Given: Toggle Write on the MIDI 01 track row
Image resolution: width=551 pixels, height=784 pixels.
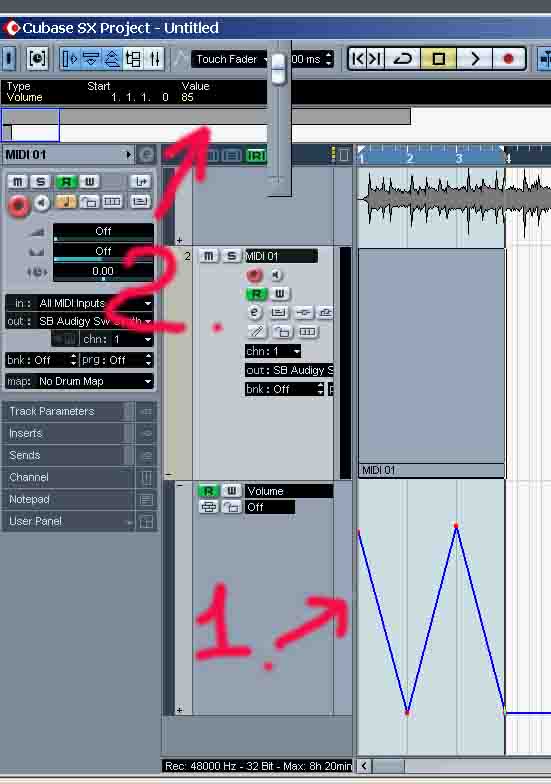Looking at the screenshot, I should (x=280, y=294).
